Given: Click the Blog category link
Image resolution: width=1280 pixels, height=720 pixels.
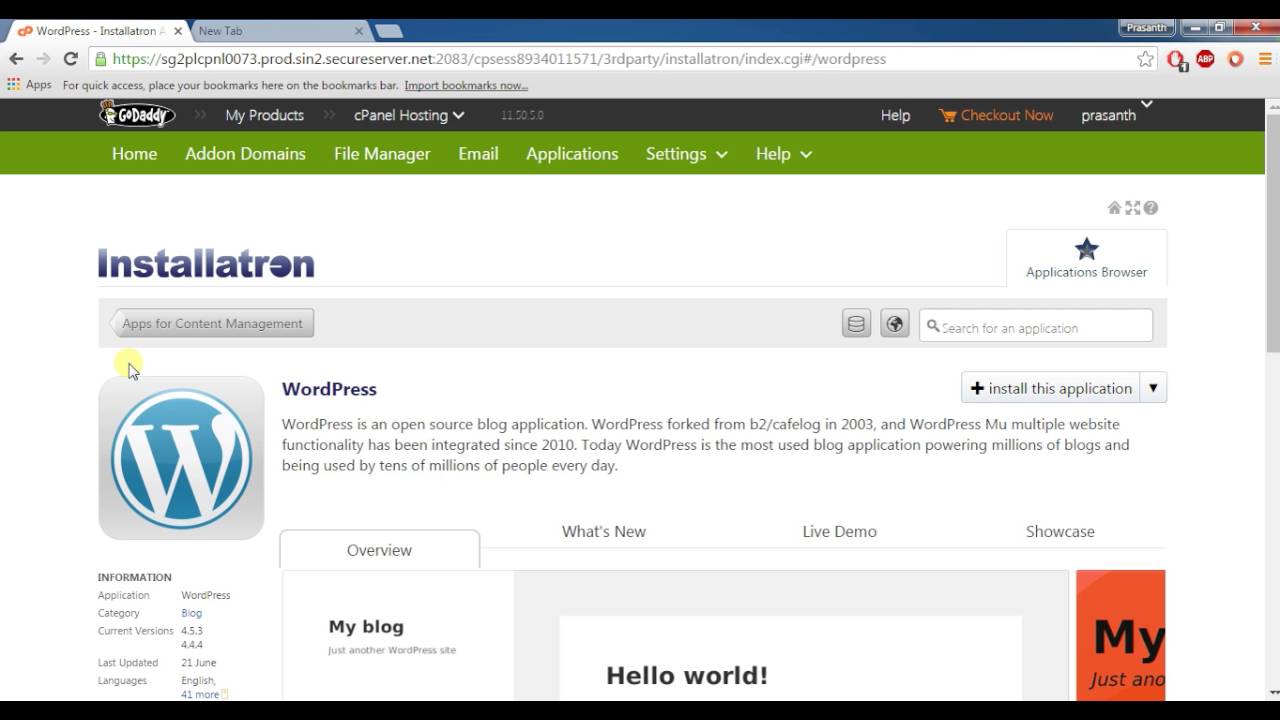Looking at the screenshot, I should pos(191,613).
